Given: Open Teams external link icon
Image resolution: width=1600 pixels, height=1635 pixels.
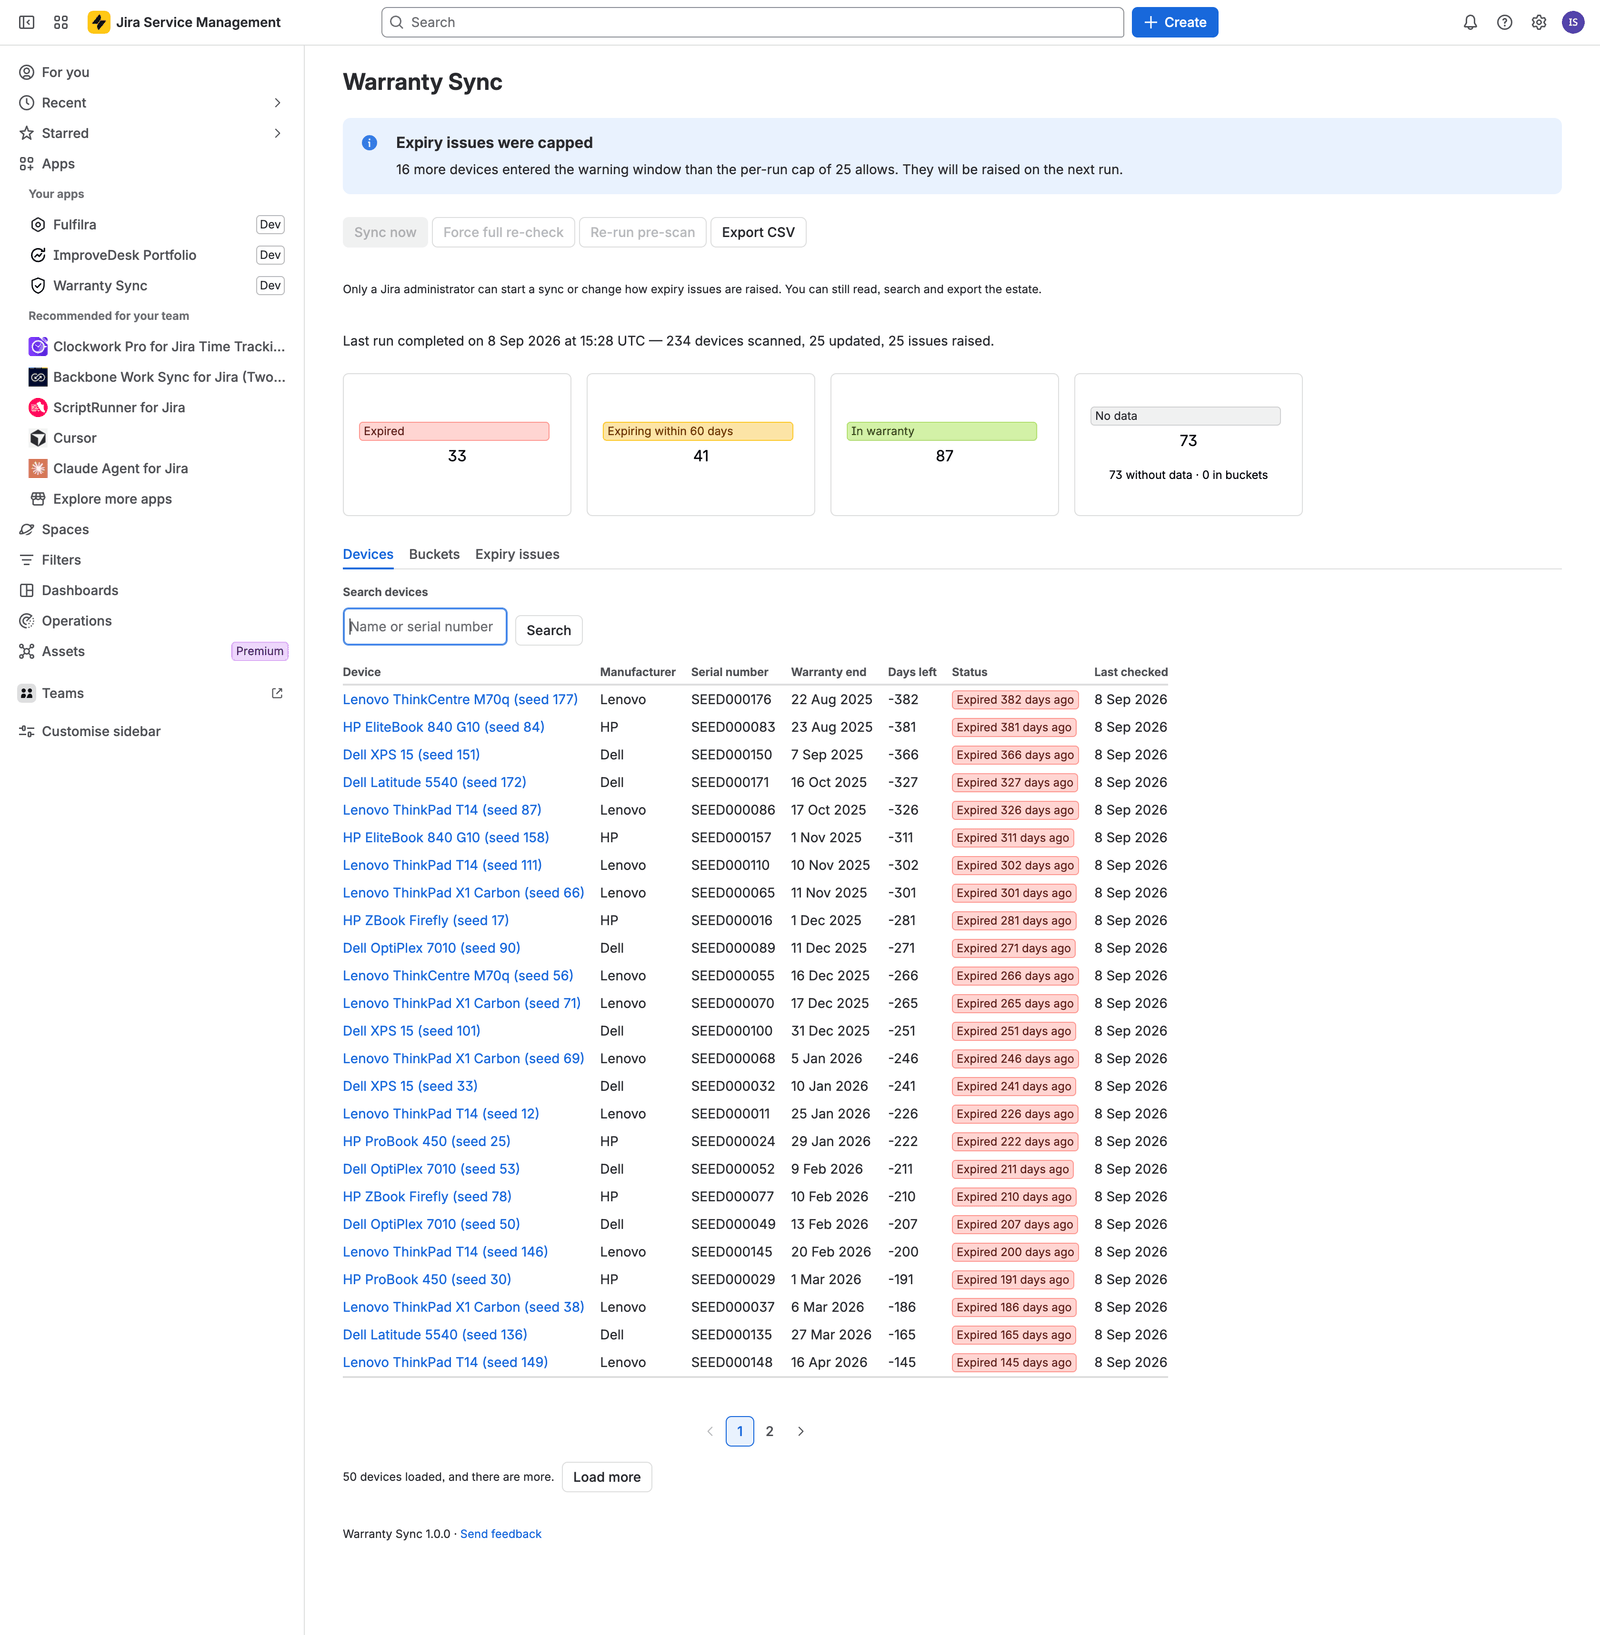Looking at the screenshot, I should 277,693.
